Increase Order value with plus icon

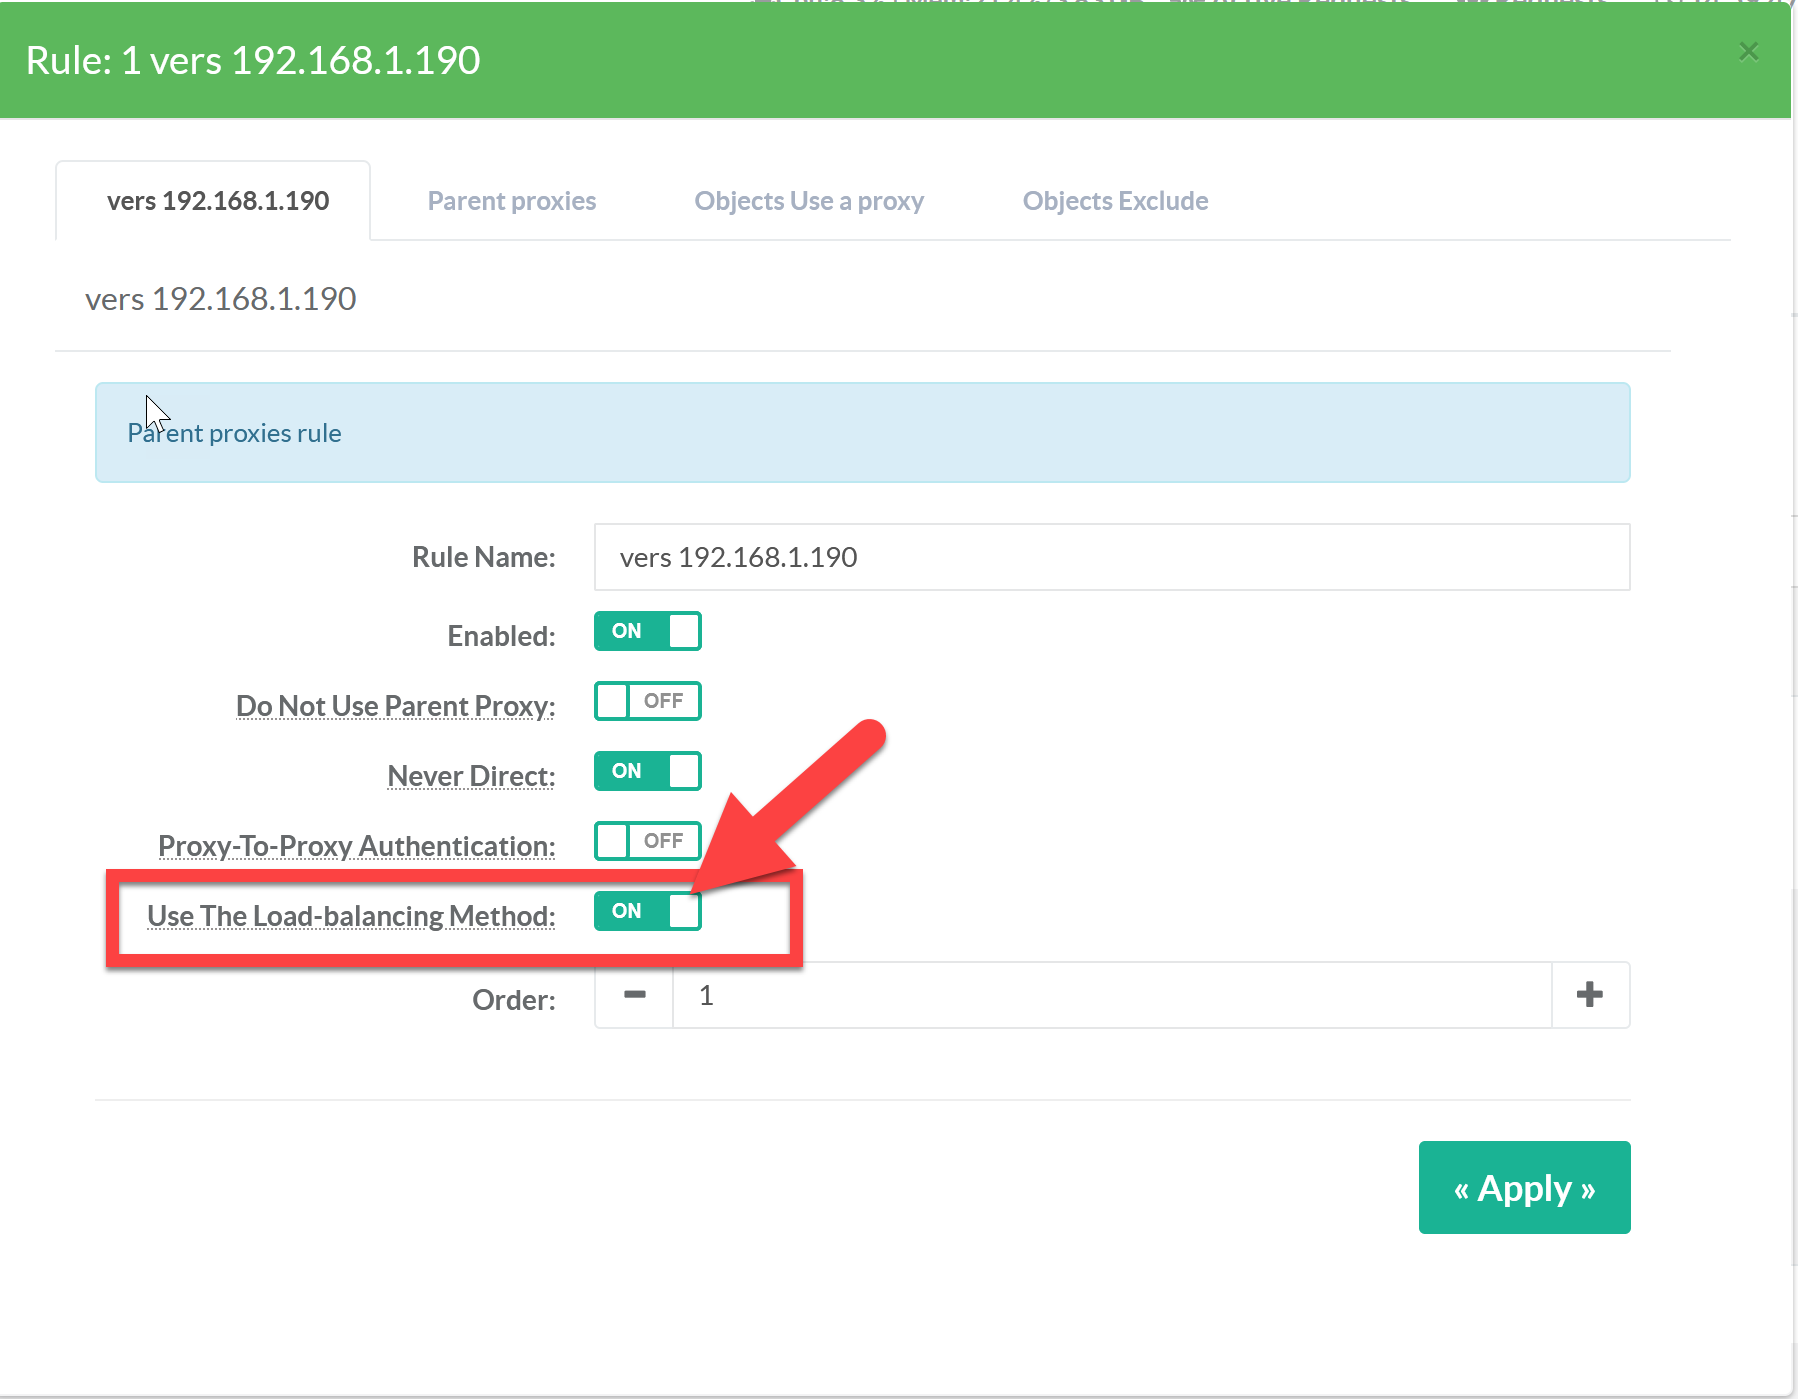tap(1589, 995)
